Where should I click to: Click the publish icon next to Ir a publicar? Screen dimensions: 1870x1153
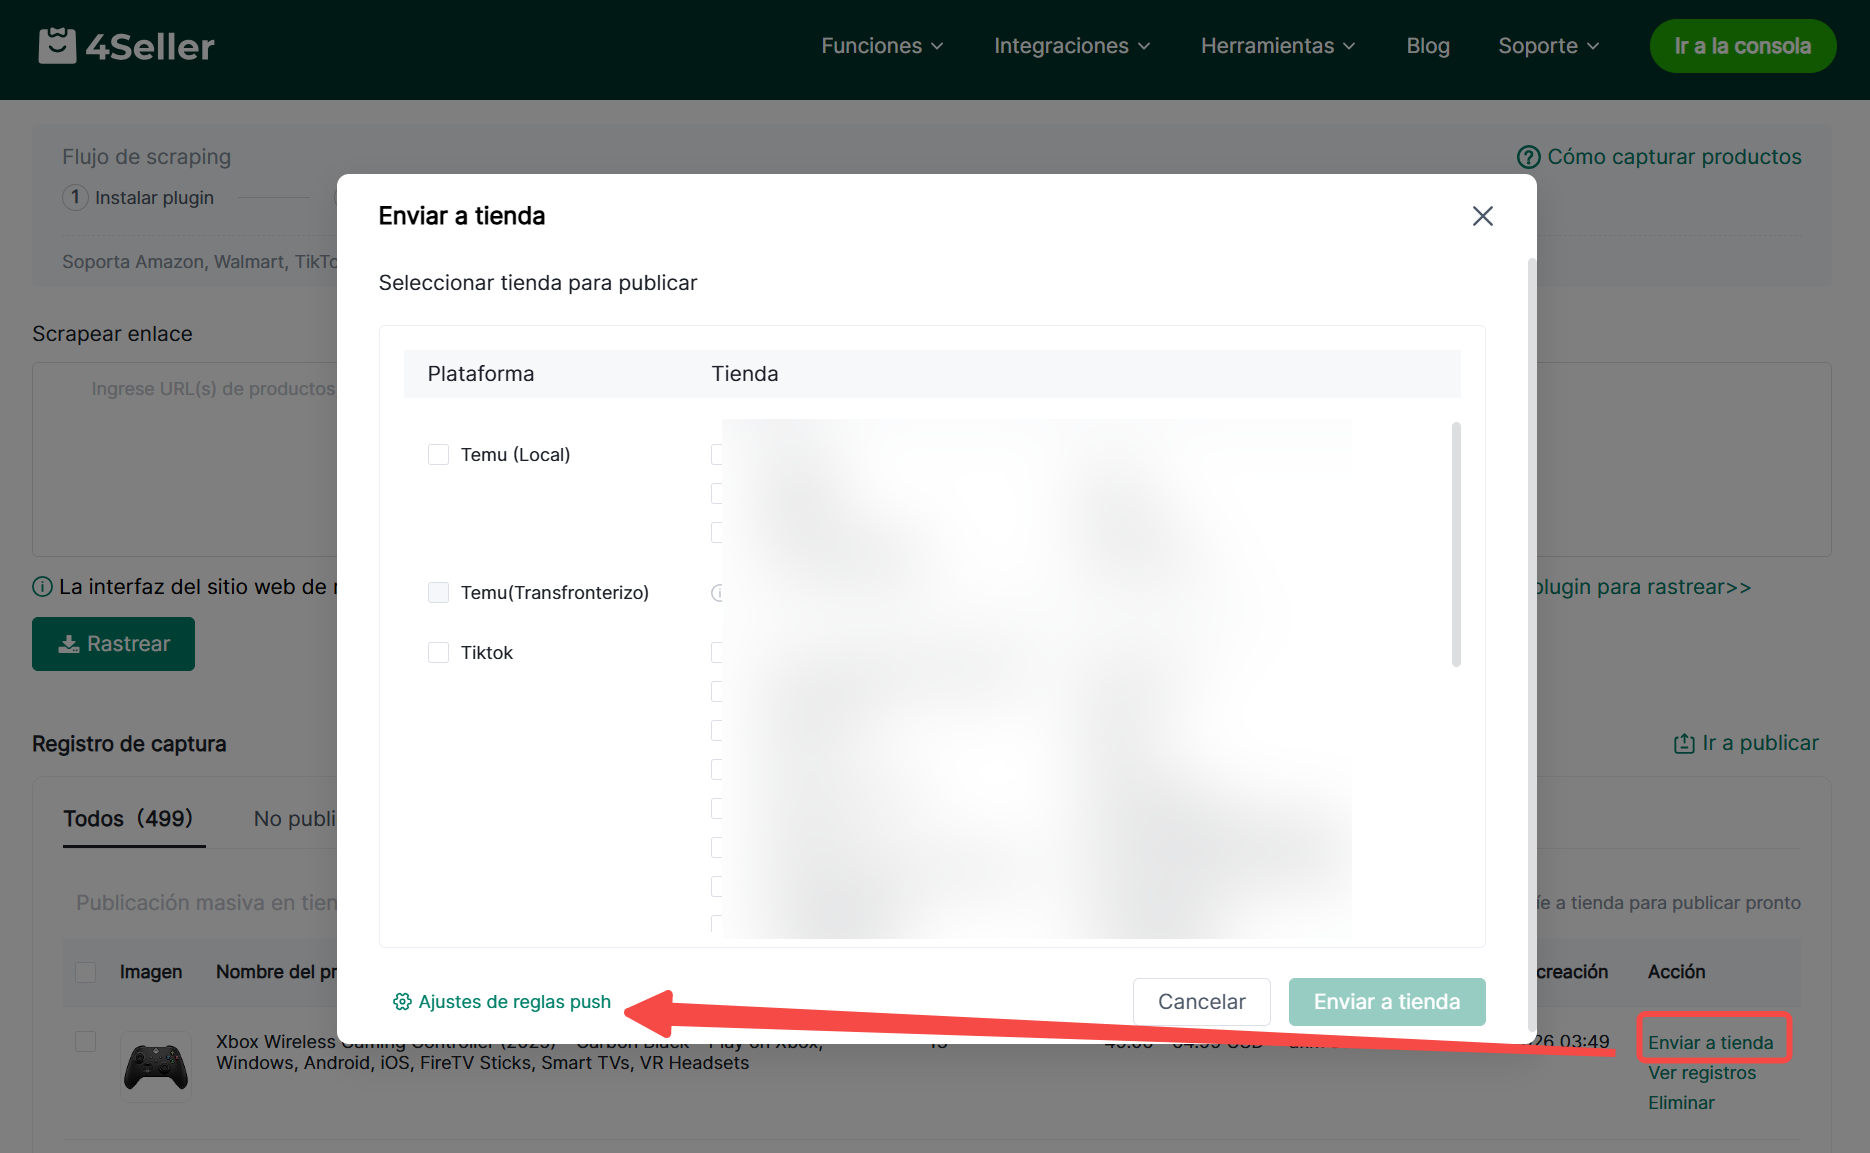click(1684, 743)
